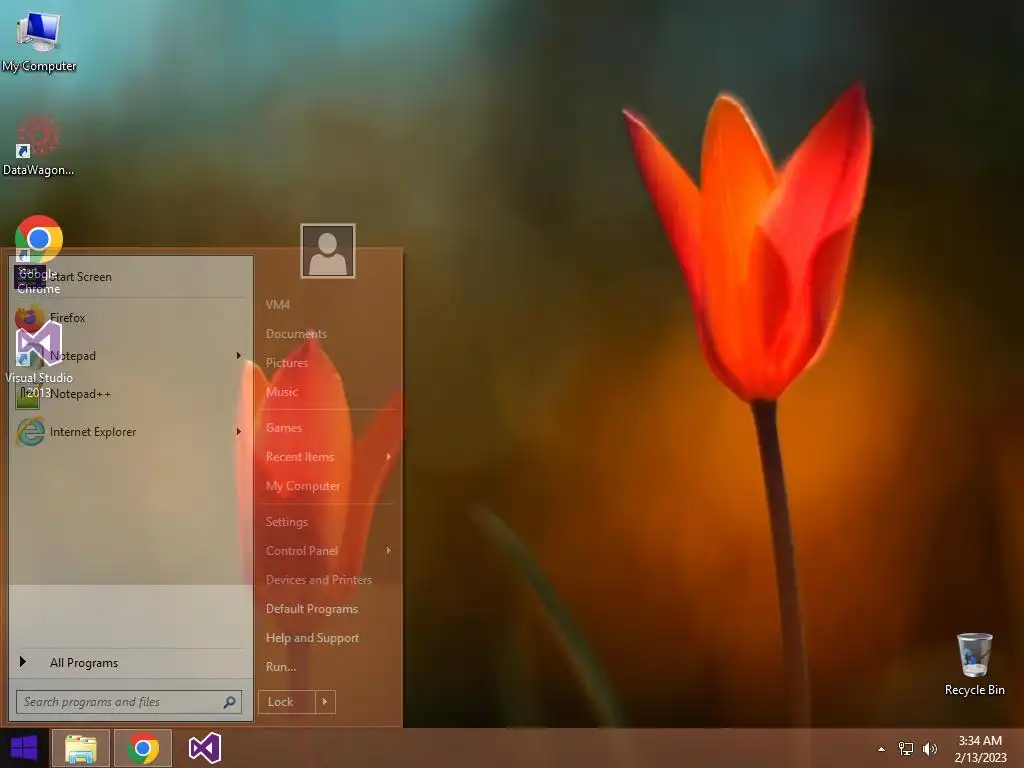This screenshot has height=768, width=1024.
Task: Click the Windows Start button
Action: (24, 748)
